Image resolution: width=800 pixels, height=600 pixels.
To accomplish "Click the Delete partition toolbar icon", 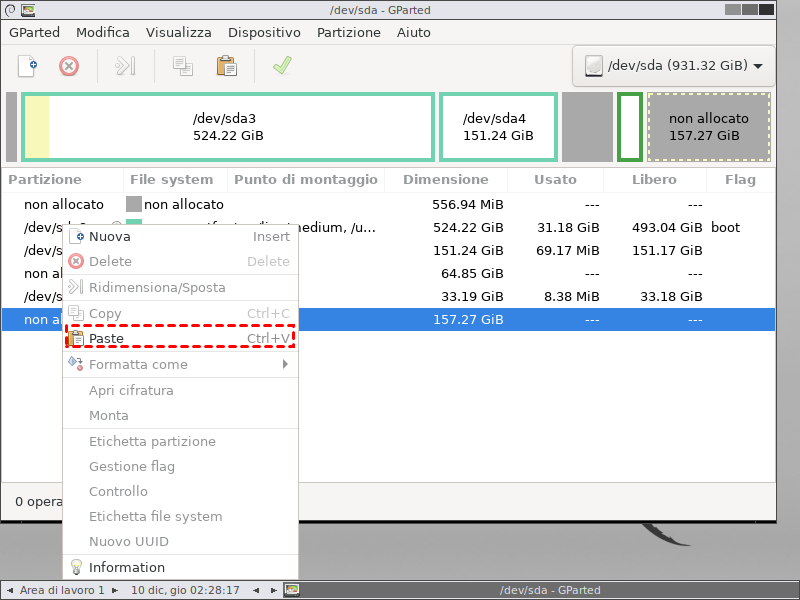I will (x=69, y=66).
